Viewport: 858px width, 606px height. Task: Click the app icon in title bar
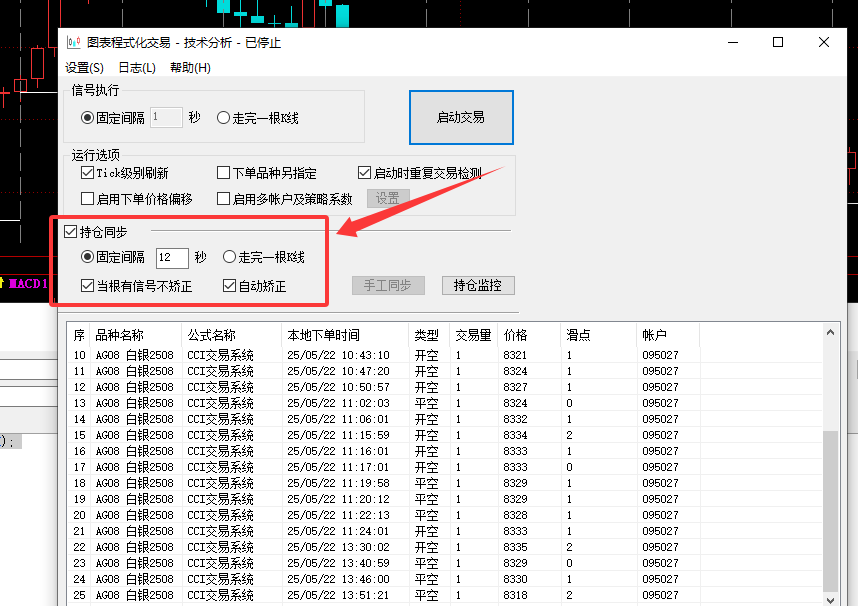tap(73, 42)
